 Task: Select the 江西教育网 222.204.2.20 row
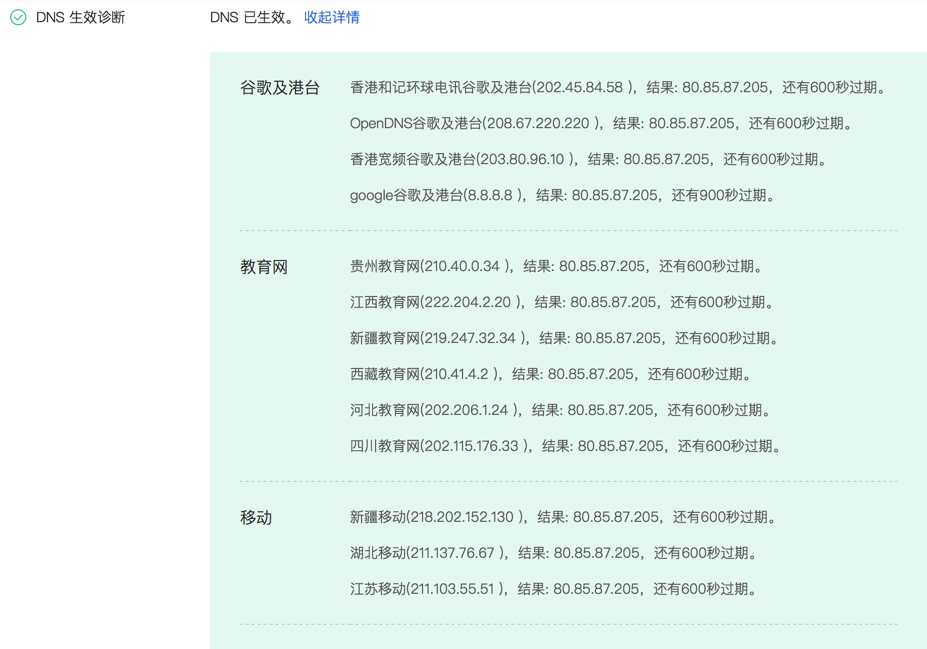[563, 303]
